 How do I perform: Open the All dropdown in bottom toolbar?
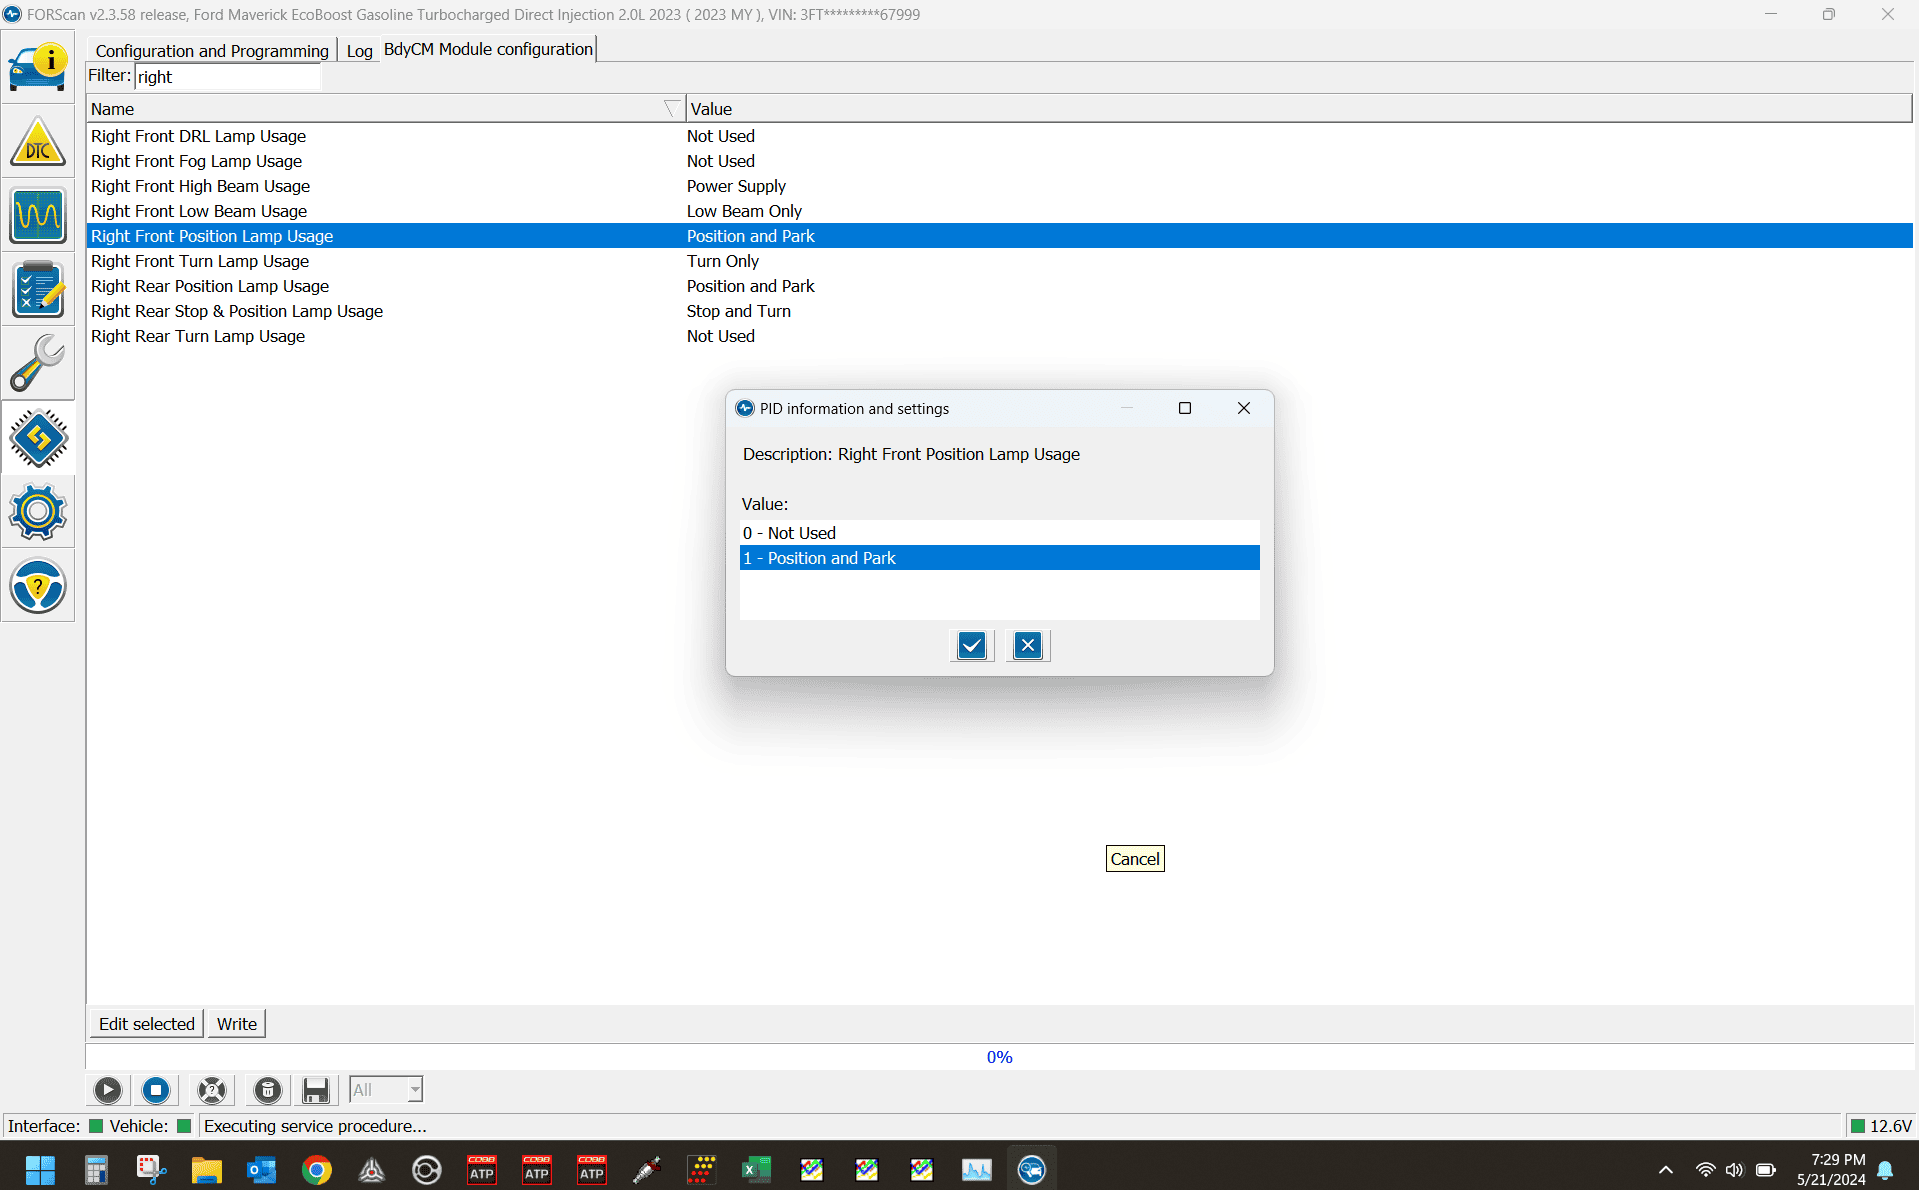[386, 1090]
